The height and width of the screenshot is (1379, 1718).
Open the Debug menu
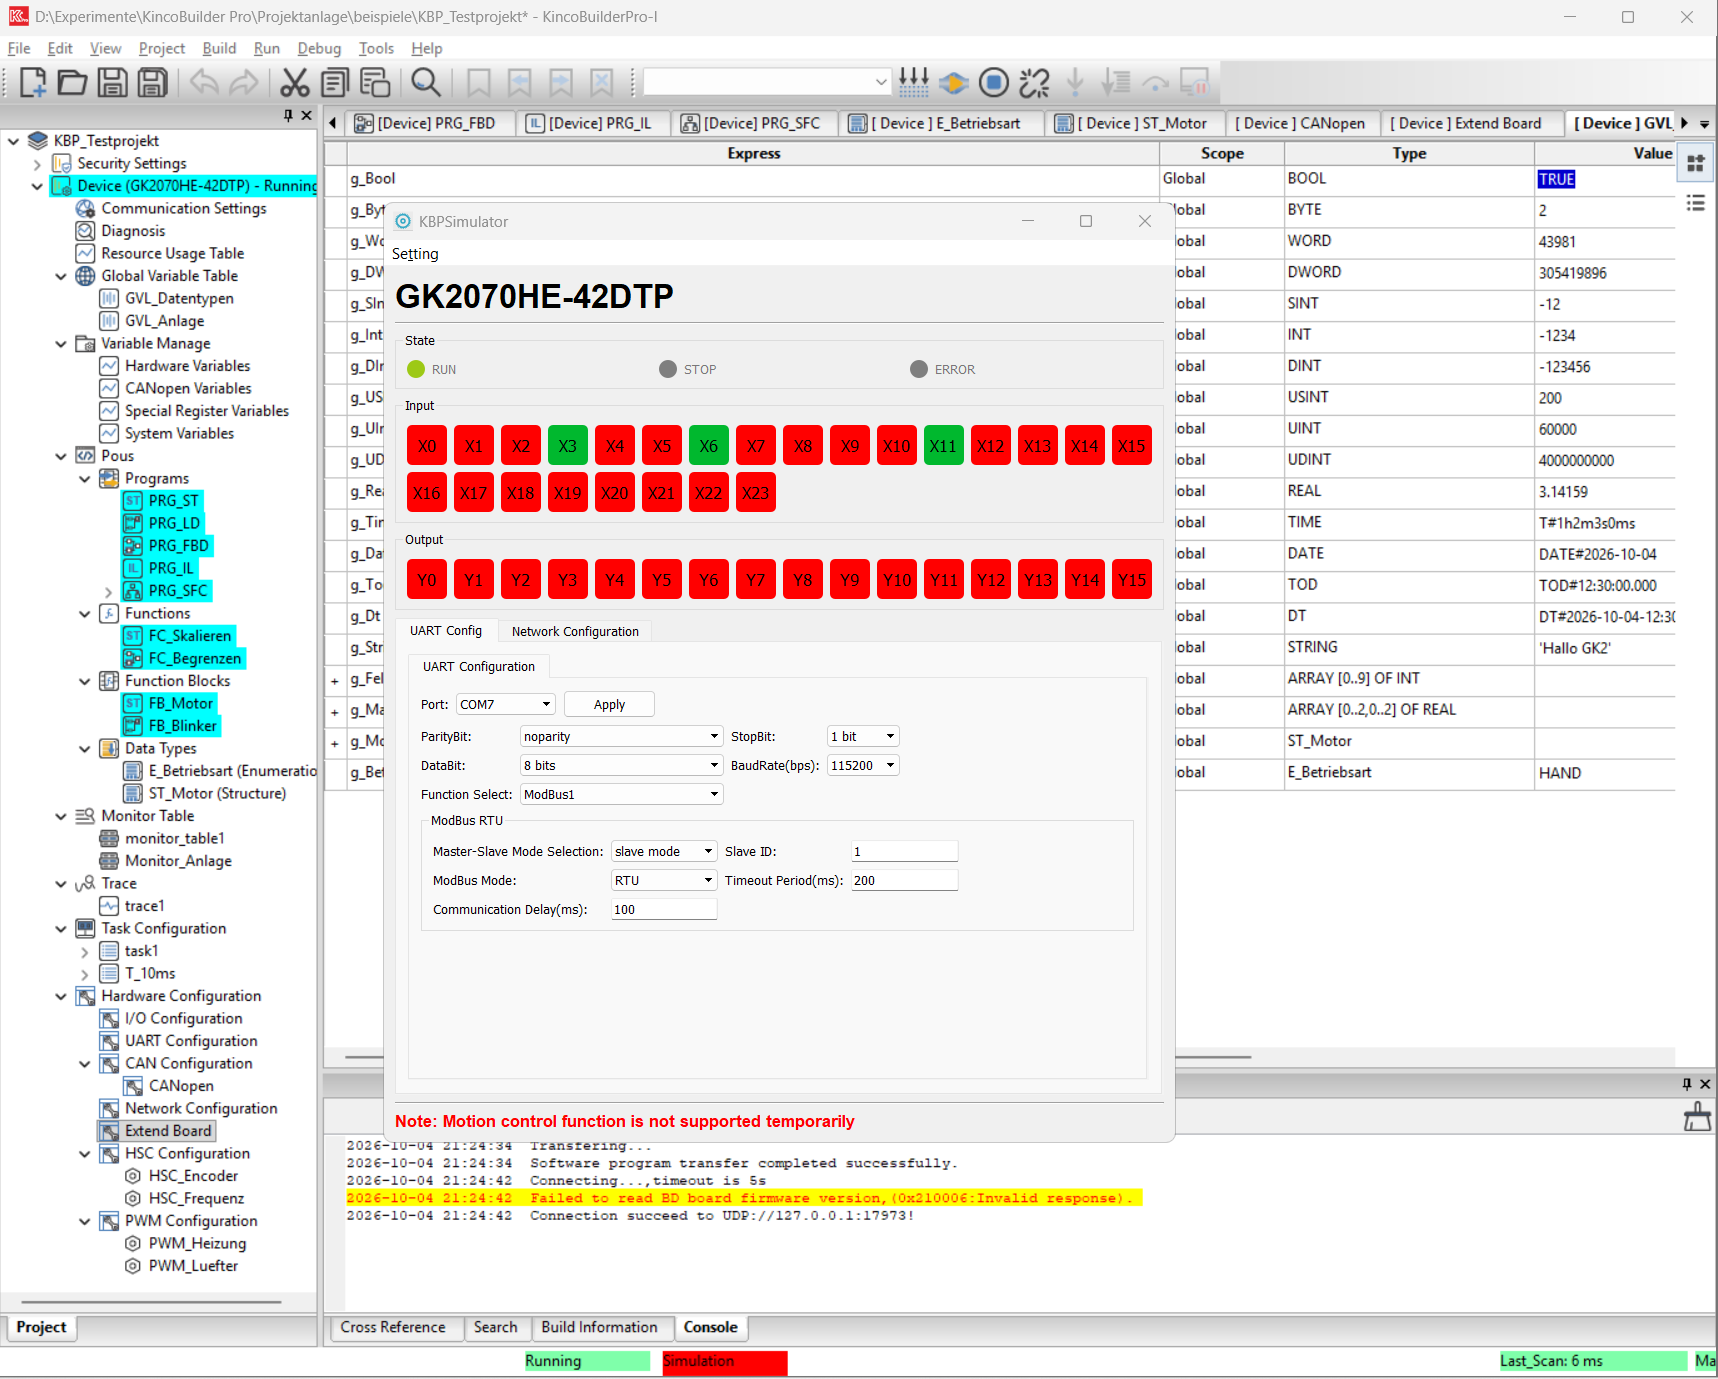click(319, 48)
